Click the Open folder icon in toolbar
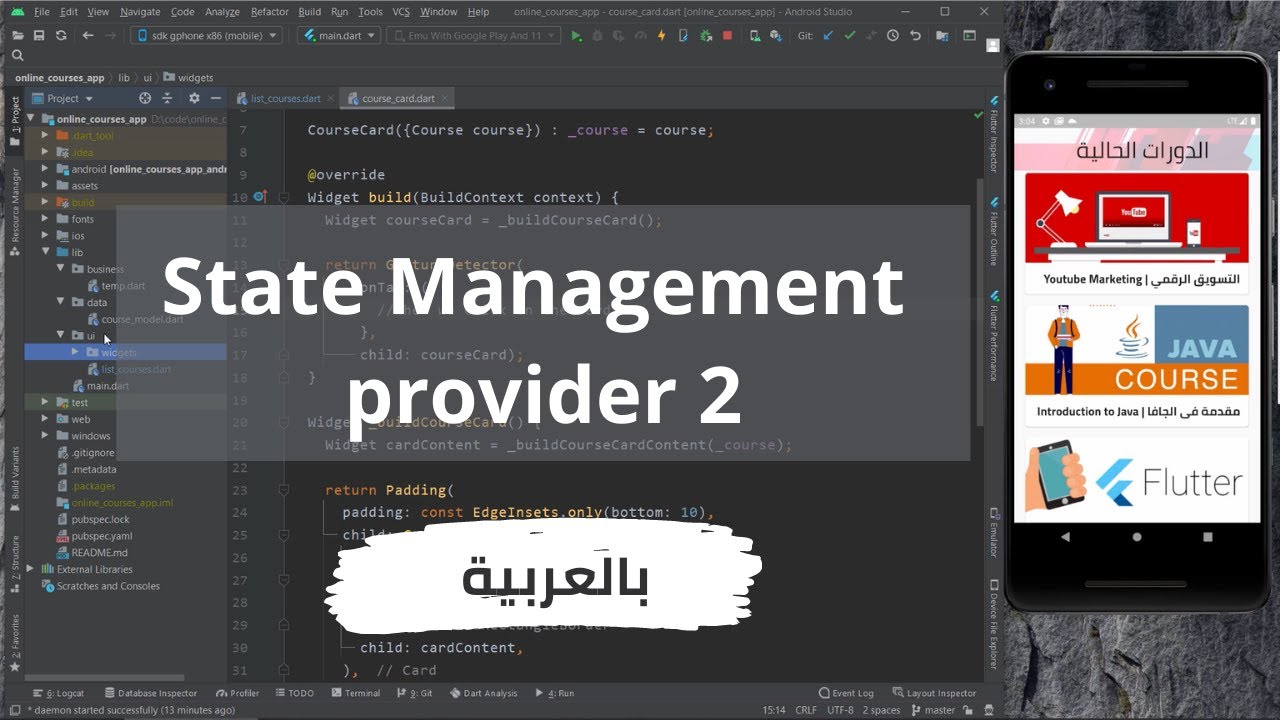 [18, 36]
